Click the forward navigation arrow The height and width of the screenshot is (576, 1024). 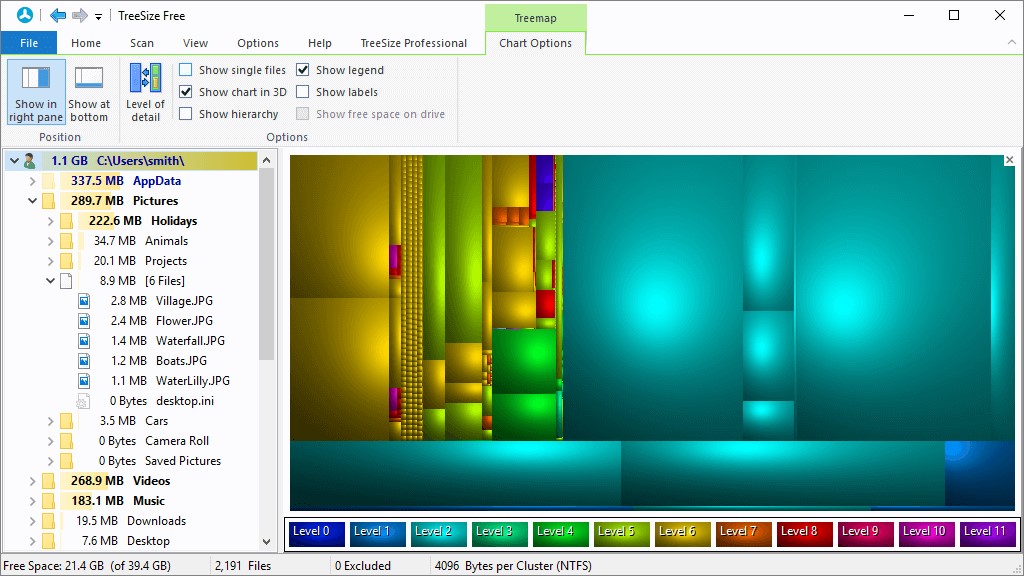click(x=80, y=16)
